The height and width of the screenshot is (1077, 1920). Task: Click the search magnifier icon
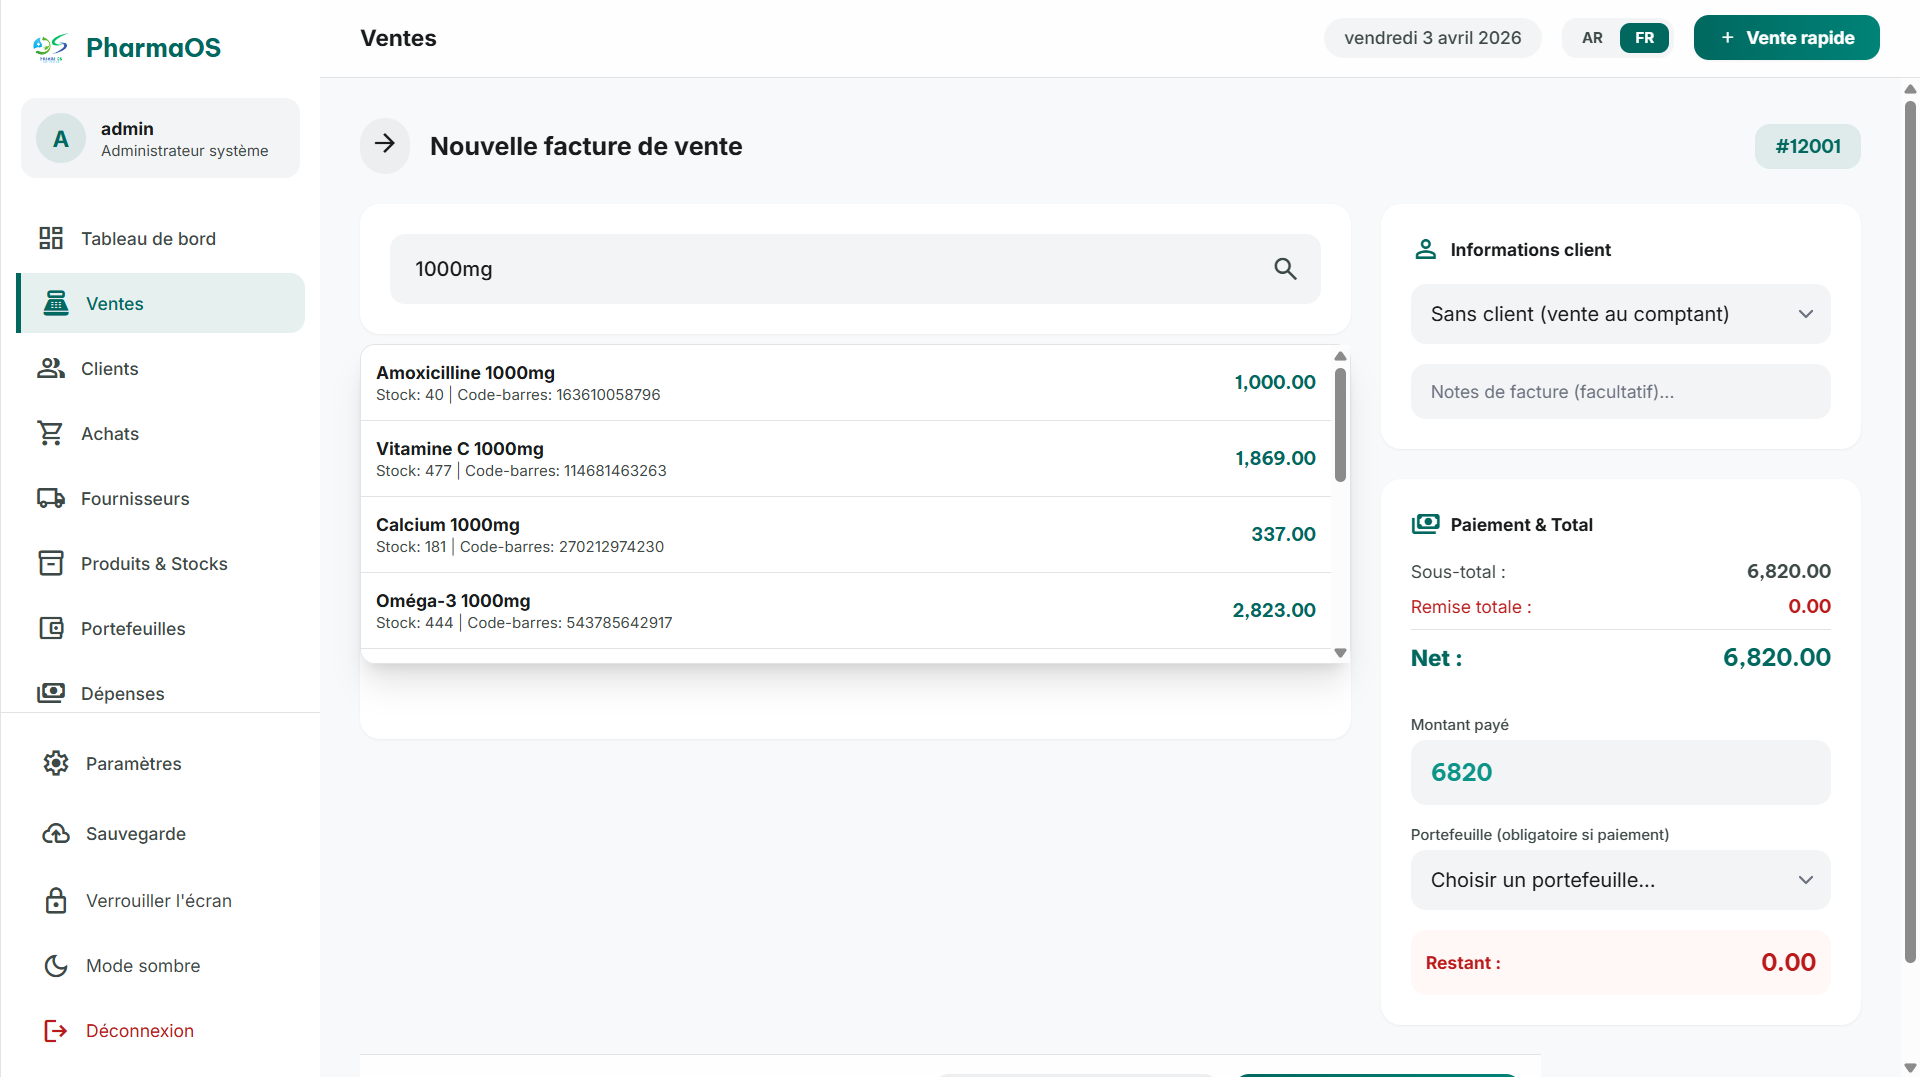click(1285, 269)
